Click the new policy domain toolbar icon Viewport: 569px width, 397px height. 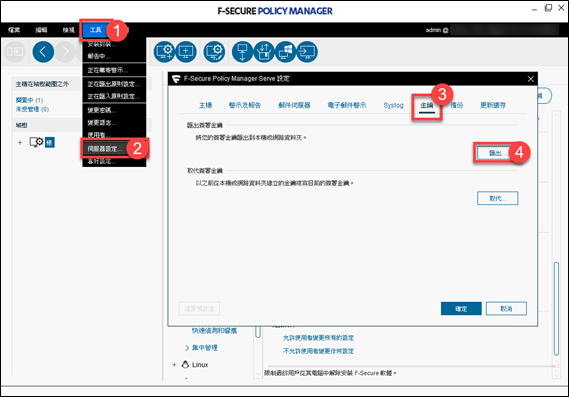(164, 52)
